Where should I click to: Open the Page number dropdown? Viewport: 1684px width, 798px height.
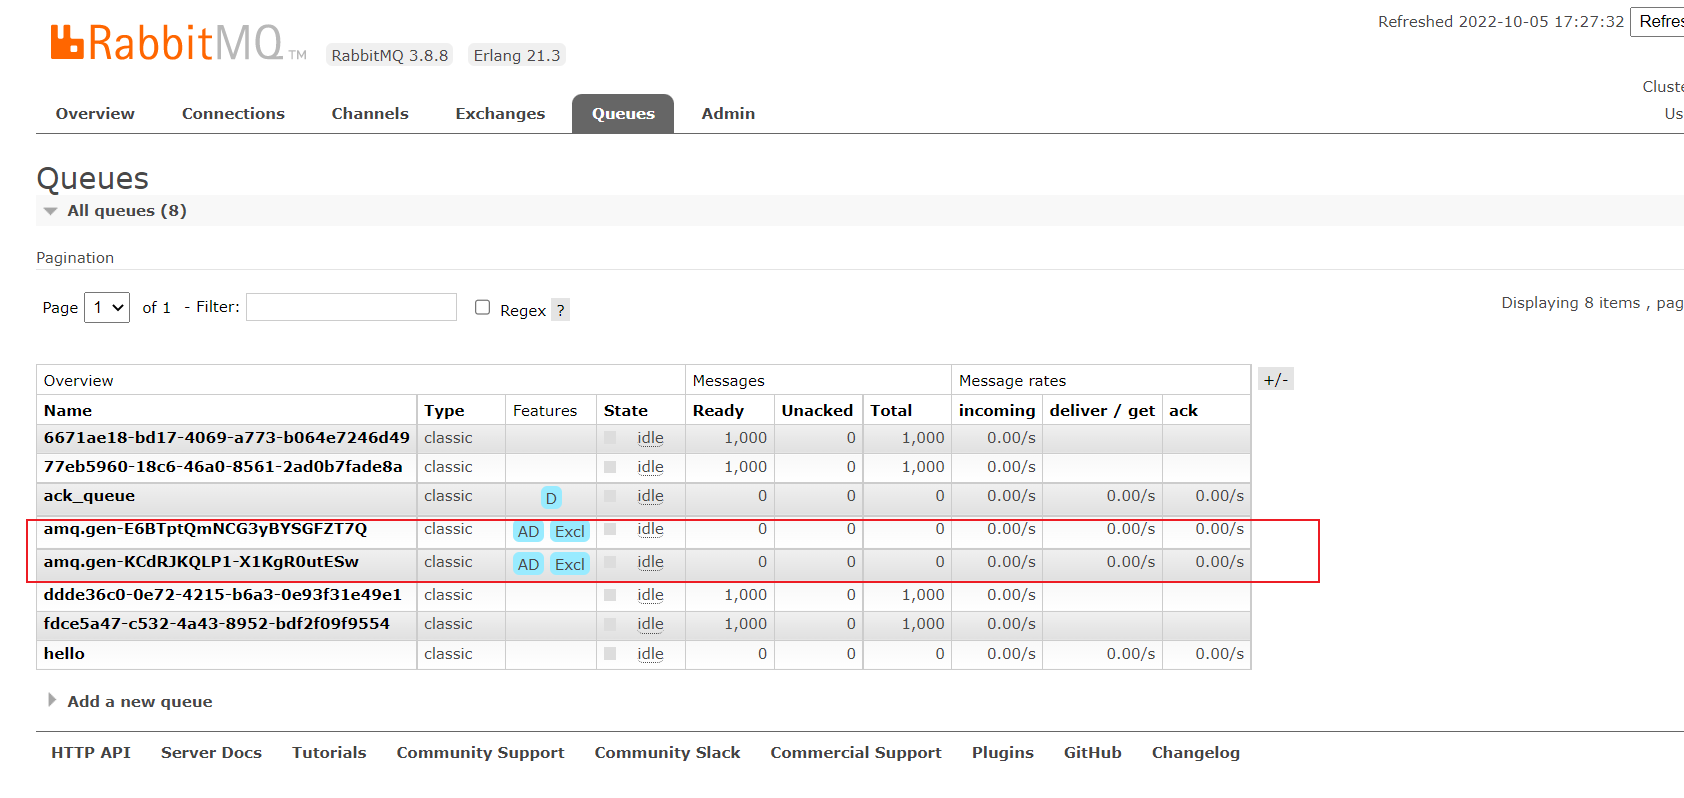tap(107, 307)
